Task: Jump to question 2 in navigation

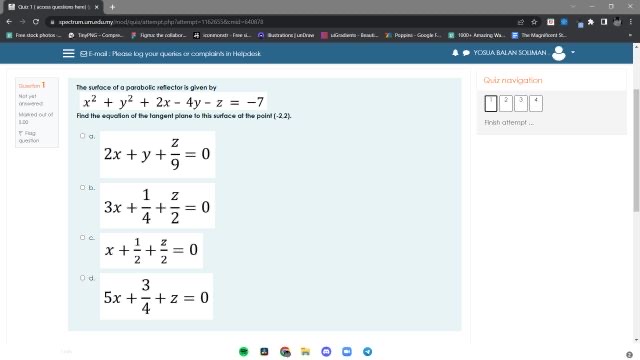Action: coord(506,104)
